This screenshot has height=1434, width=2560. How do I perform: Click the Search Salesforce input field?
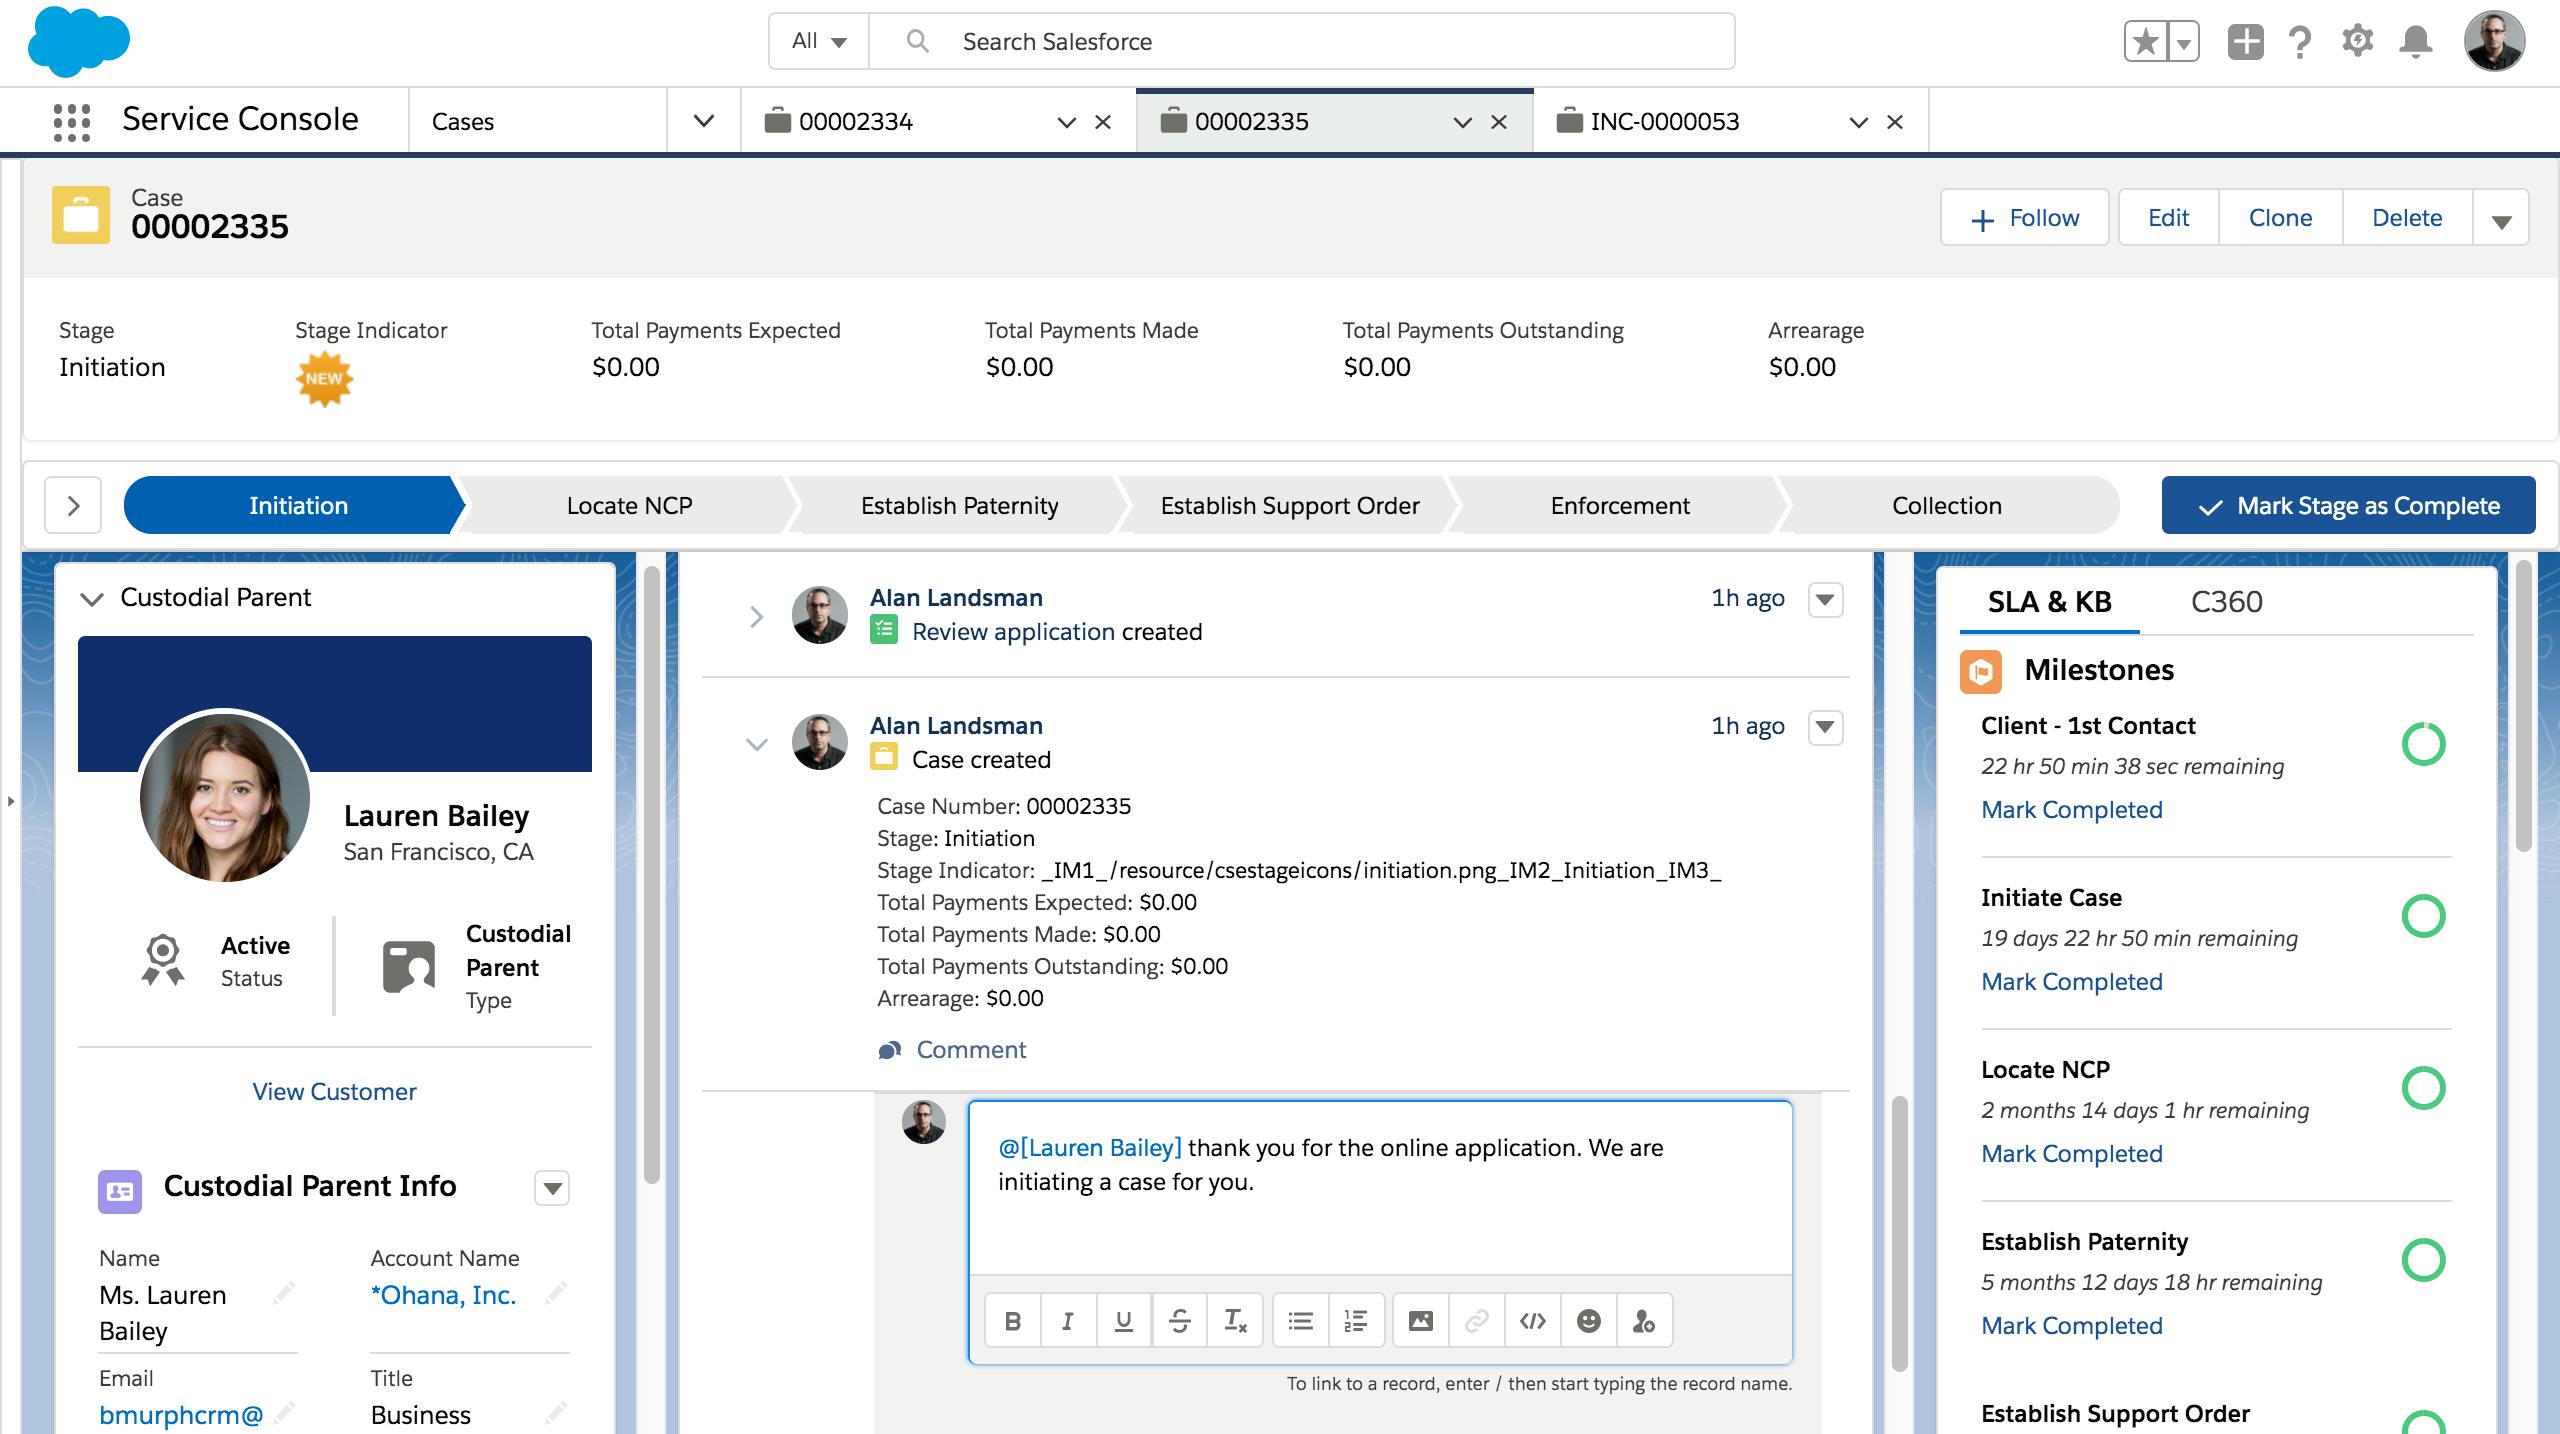coord(1300,42)
